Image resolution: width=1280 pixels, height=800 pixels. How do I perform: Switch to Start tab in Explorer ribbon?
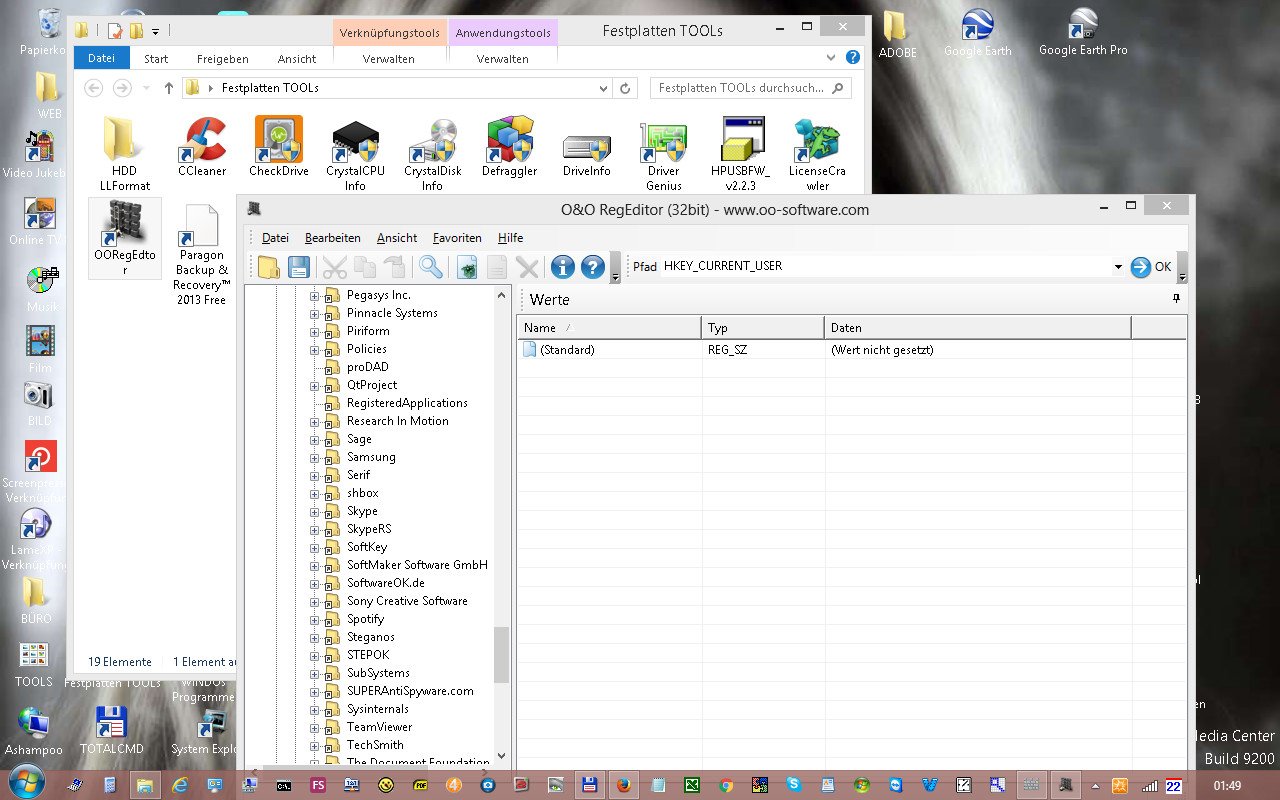156,59
